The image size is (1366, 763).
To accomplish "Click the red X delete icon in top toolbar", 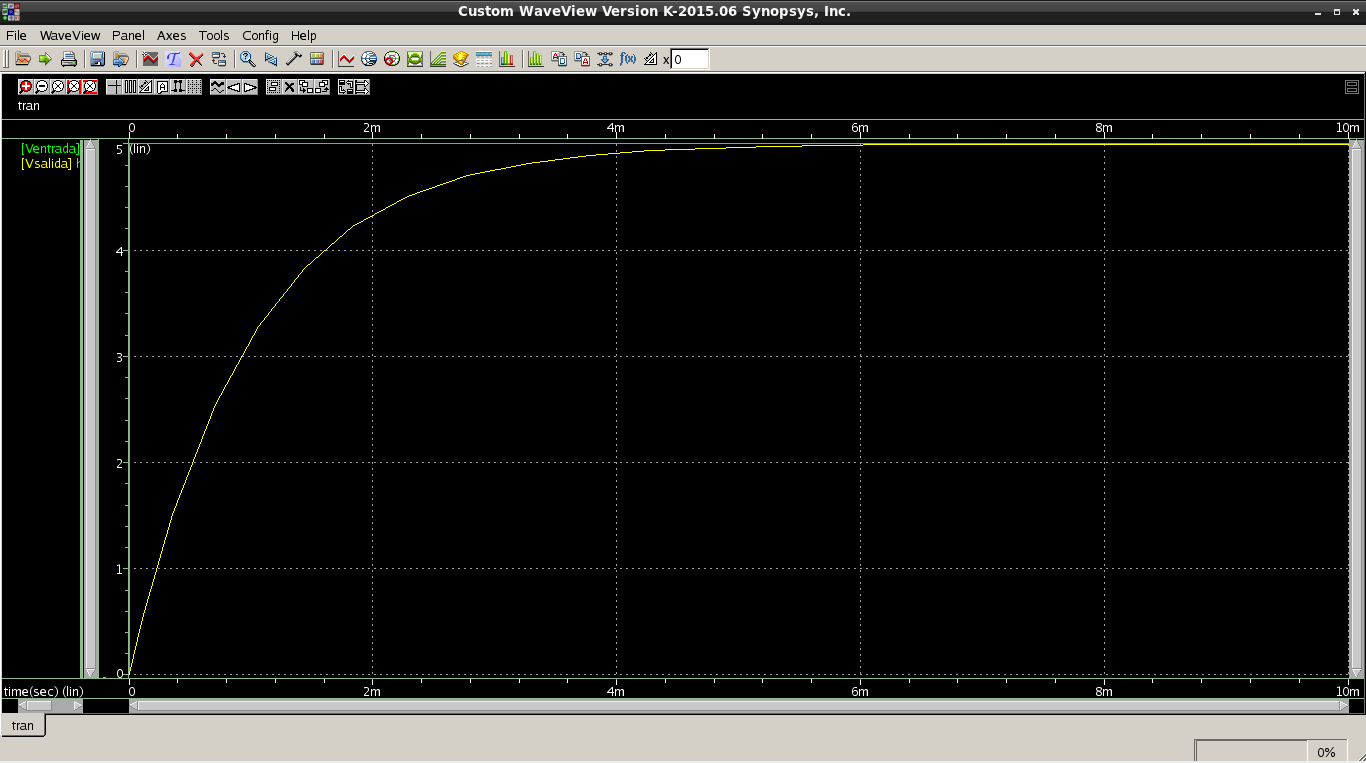I will 196,59.
